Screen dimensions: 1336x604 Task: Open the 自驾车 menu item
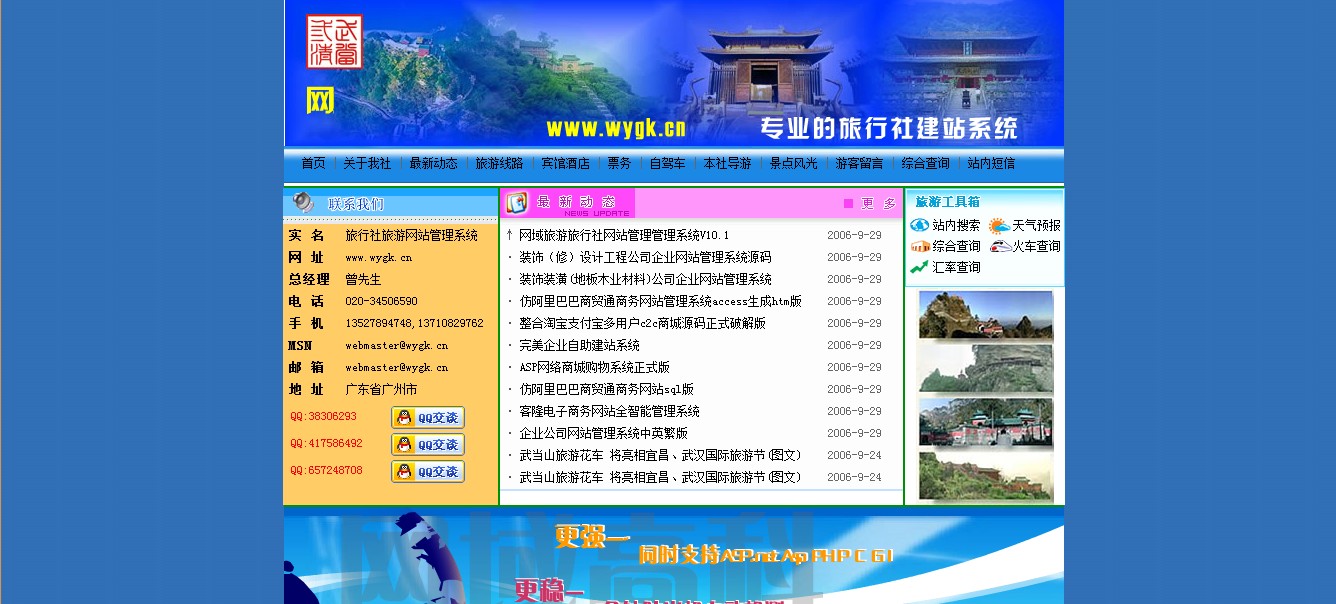[667, 163]
